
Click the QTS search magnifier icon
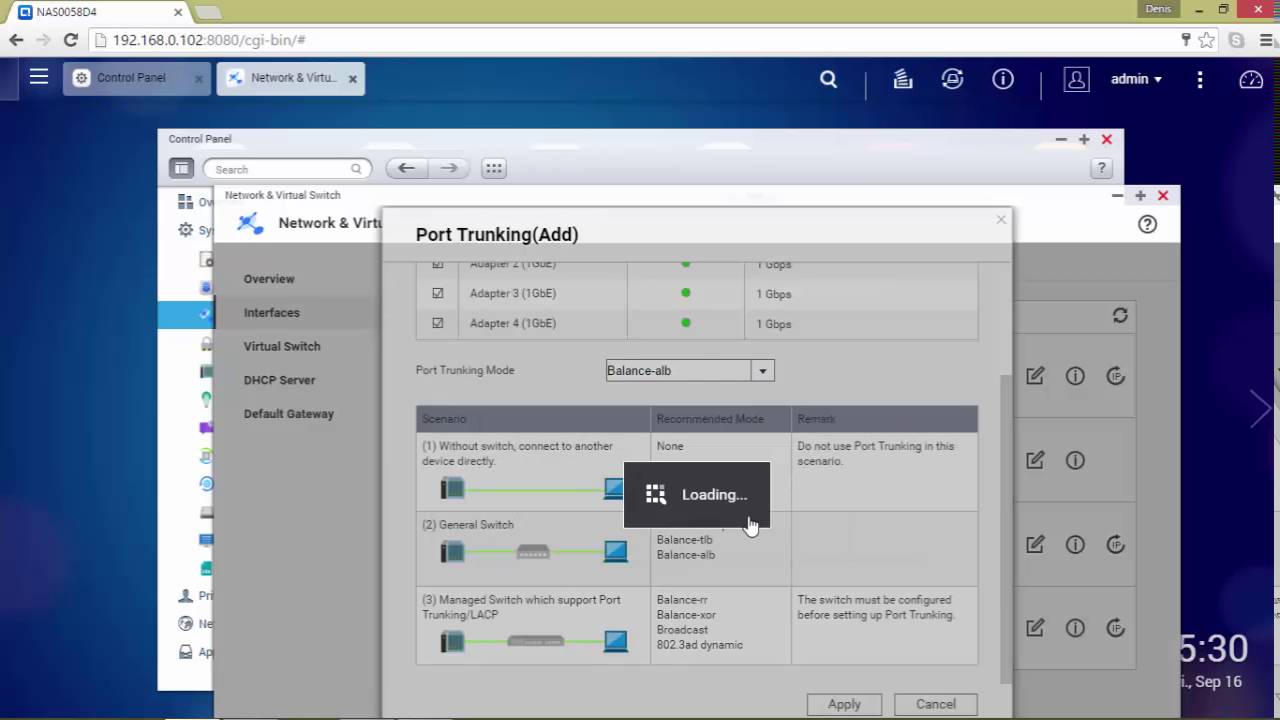828,78
